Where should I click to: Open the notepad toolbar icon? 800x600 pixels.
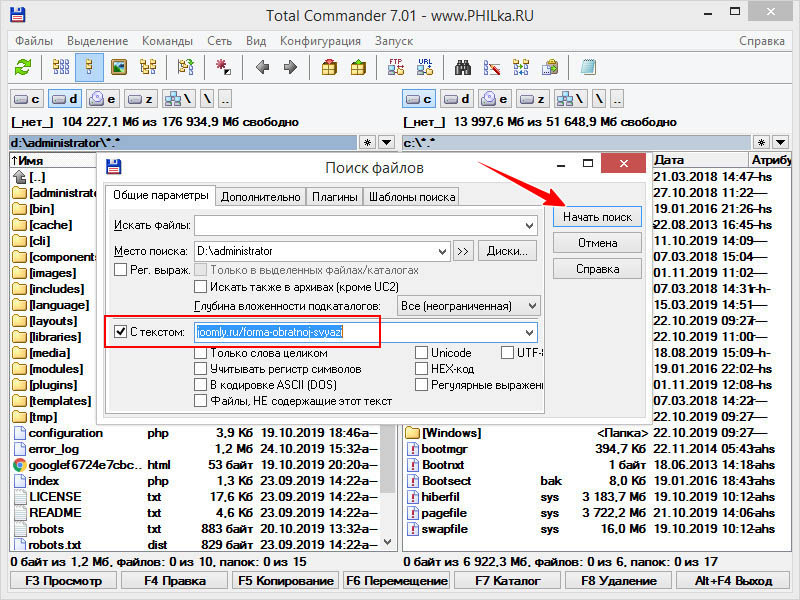click(588, 67)
